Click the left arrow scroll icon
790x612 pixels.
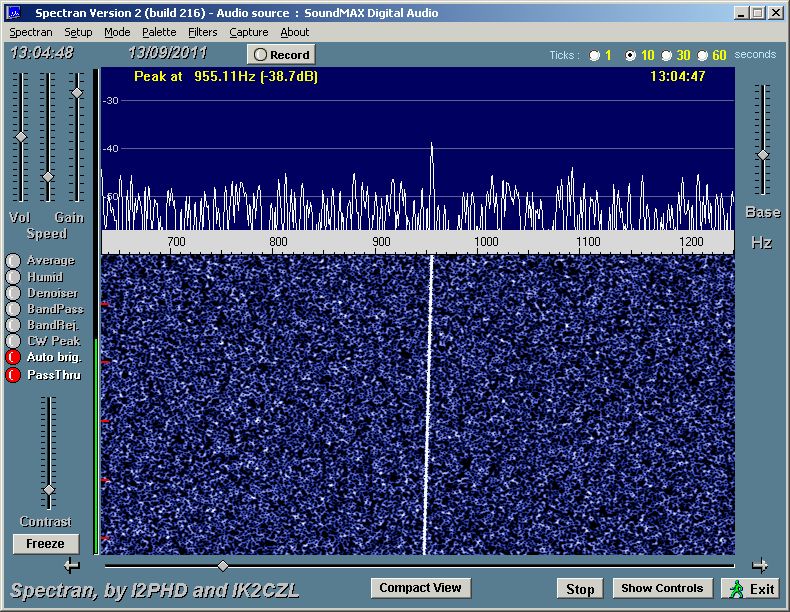[x=71, y=566]
